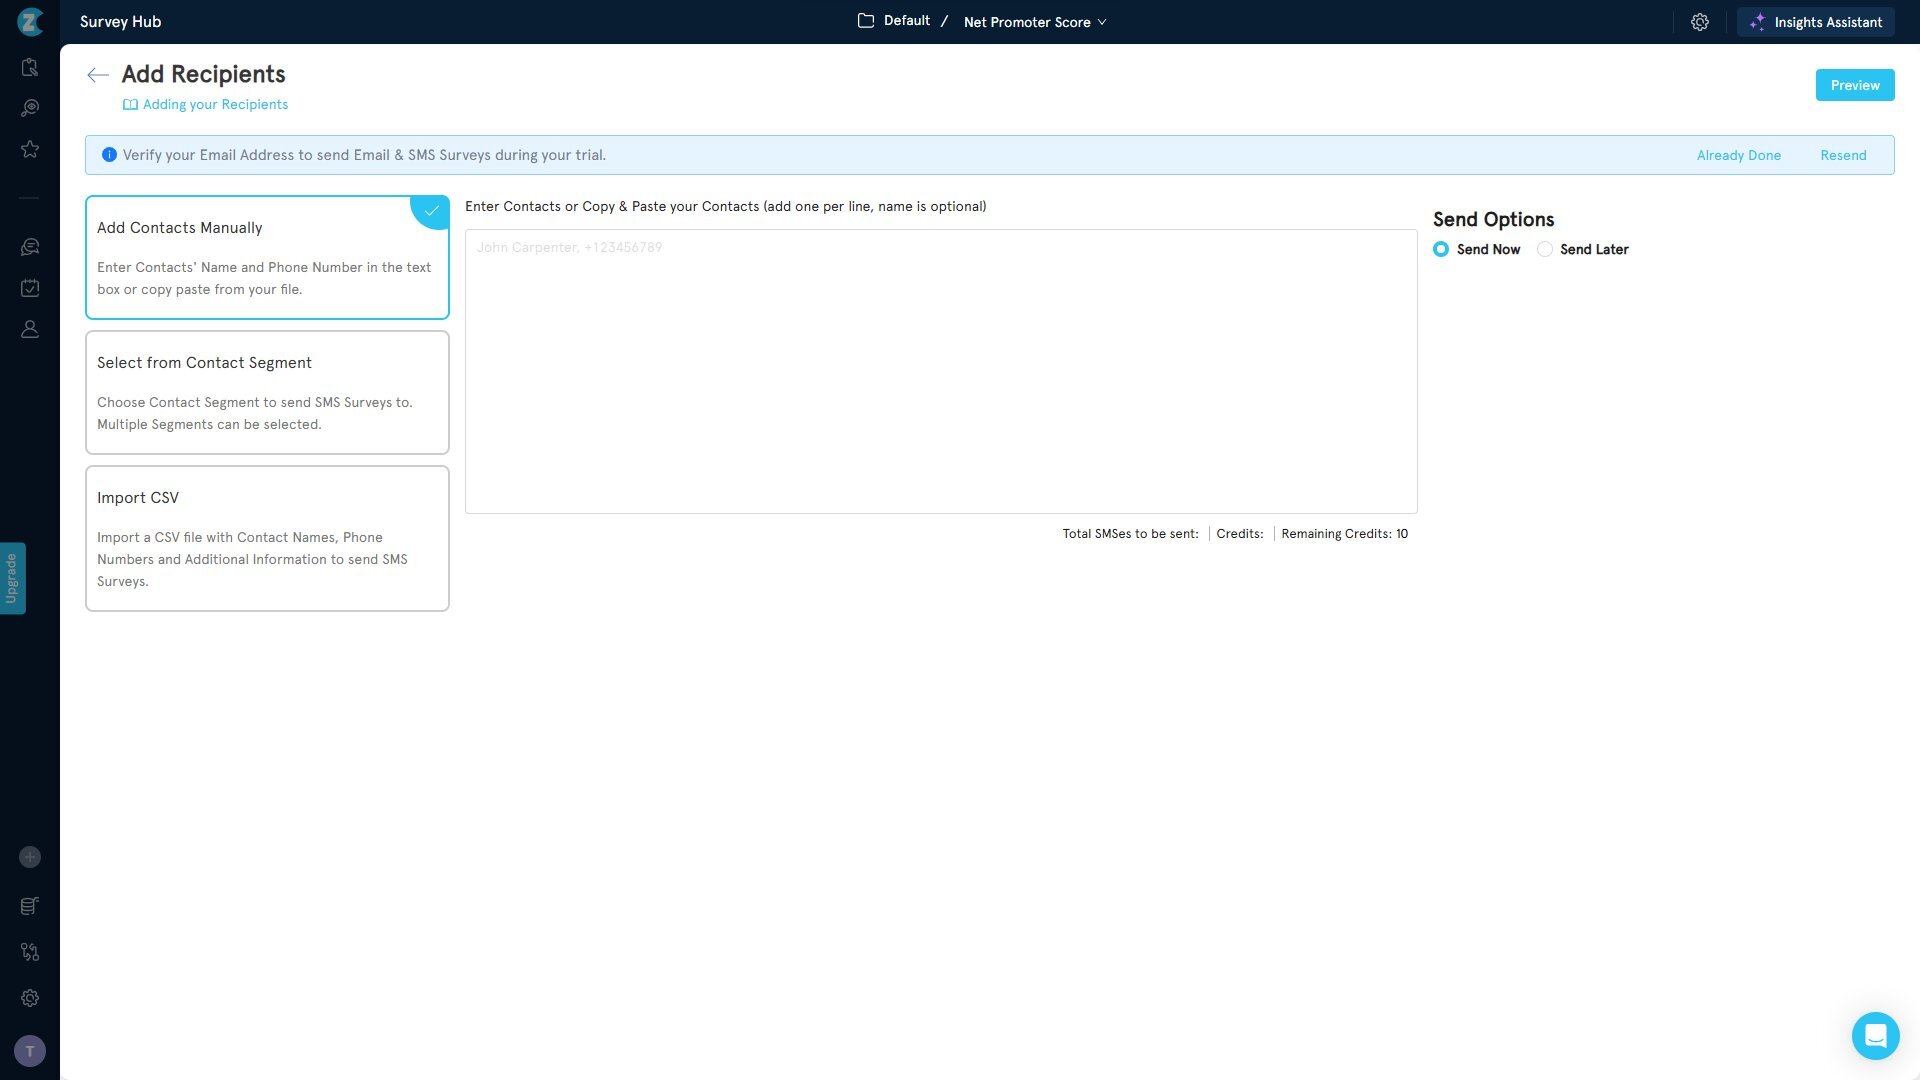Open the Default folder breadcrumb
The width and height of the screenshot is (1920, 1080).
pyautogui.click(x=906, y=21)
